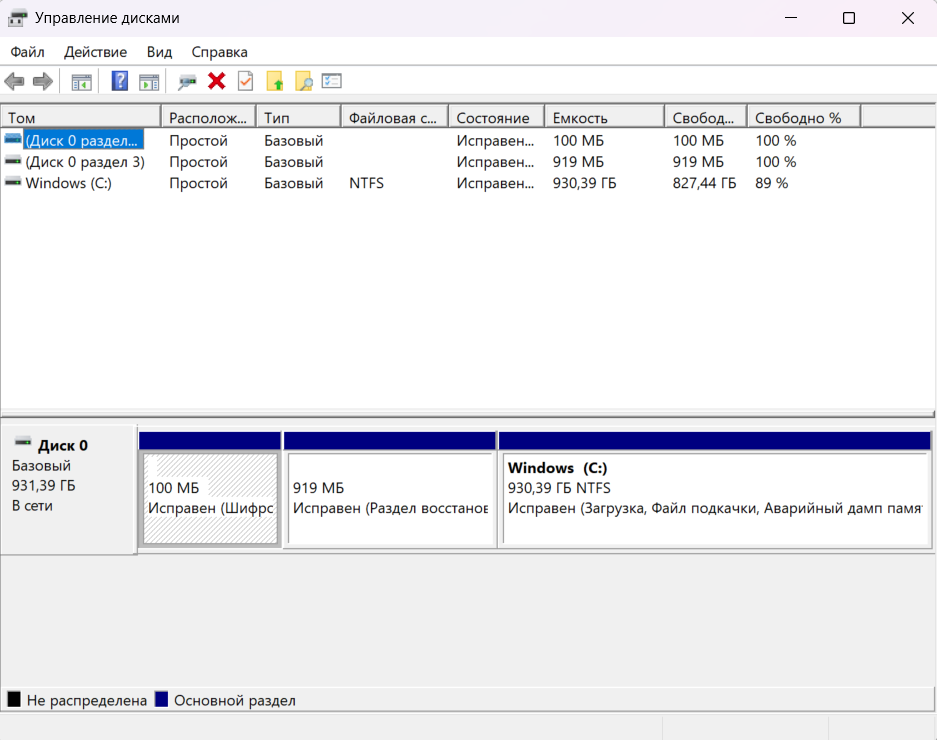This screenshot has height=740, width=937.
Task: Click the black Не распределена legend swatch
Action: [x=14, y=699]
